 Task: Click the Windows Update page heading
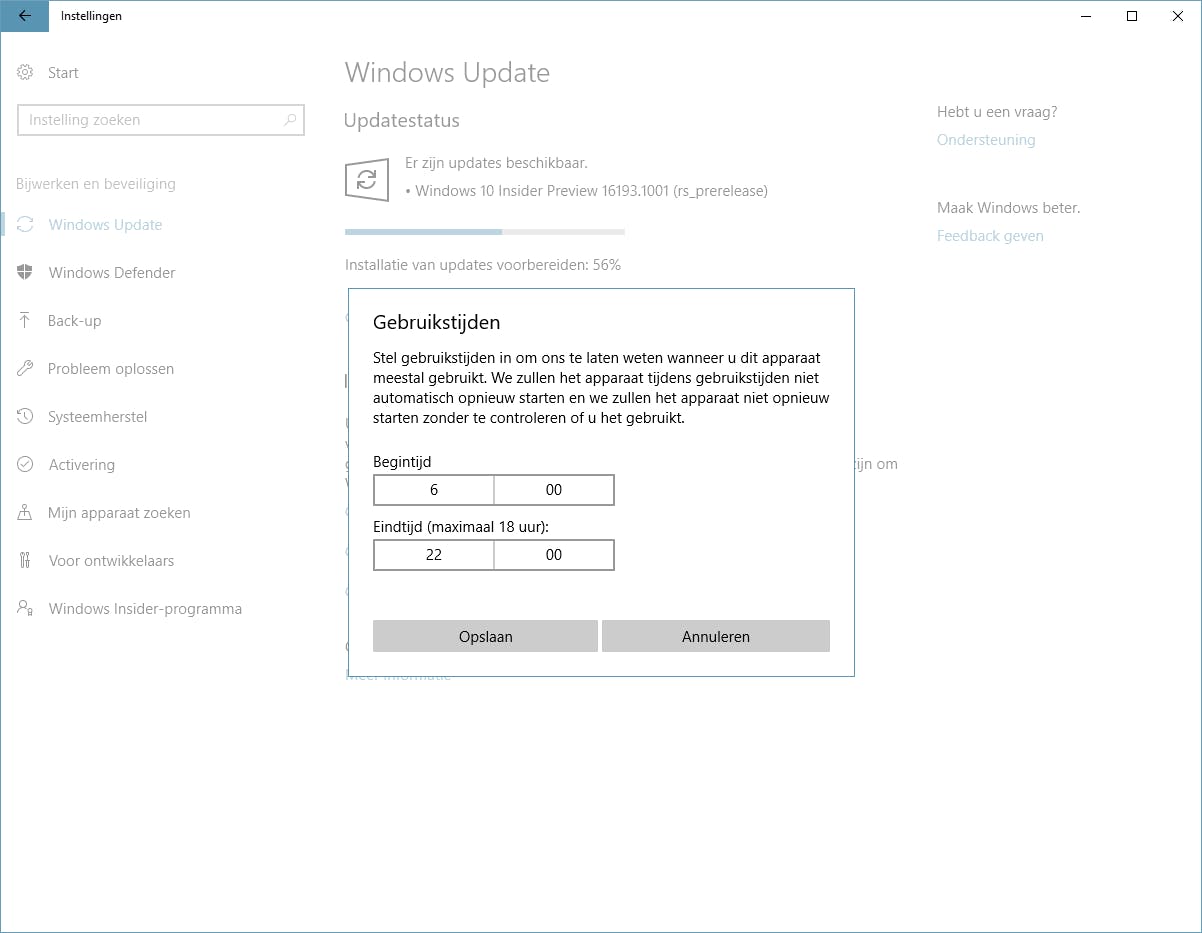pyautogui.click(x=447, y=73)
